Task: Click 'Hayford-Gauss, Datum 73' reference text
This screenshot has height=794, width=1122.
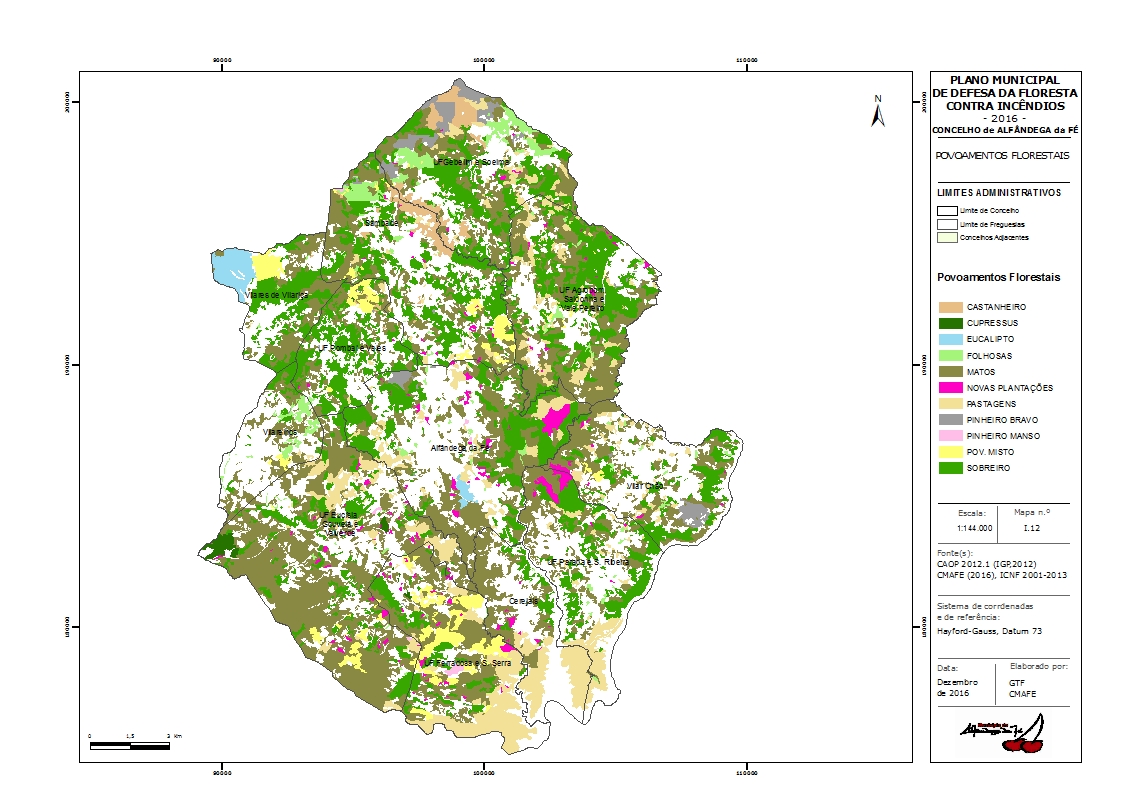Action: click(989, 631)
